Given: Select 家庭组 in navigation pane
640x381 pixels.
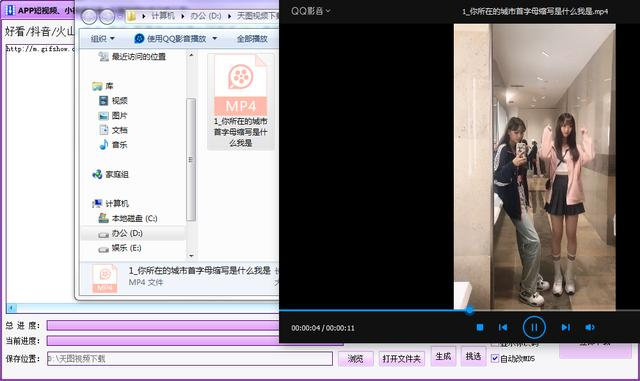Looking at the screenshot, I should (111, 174).
